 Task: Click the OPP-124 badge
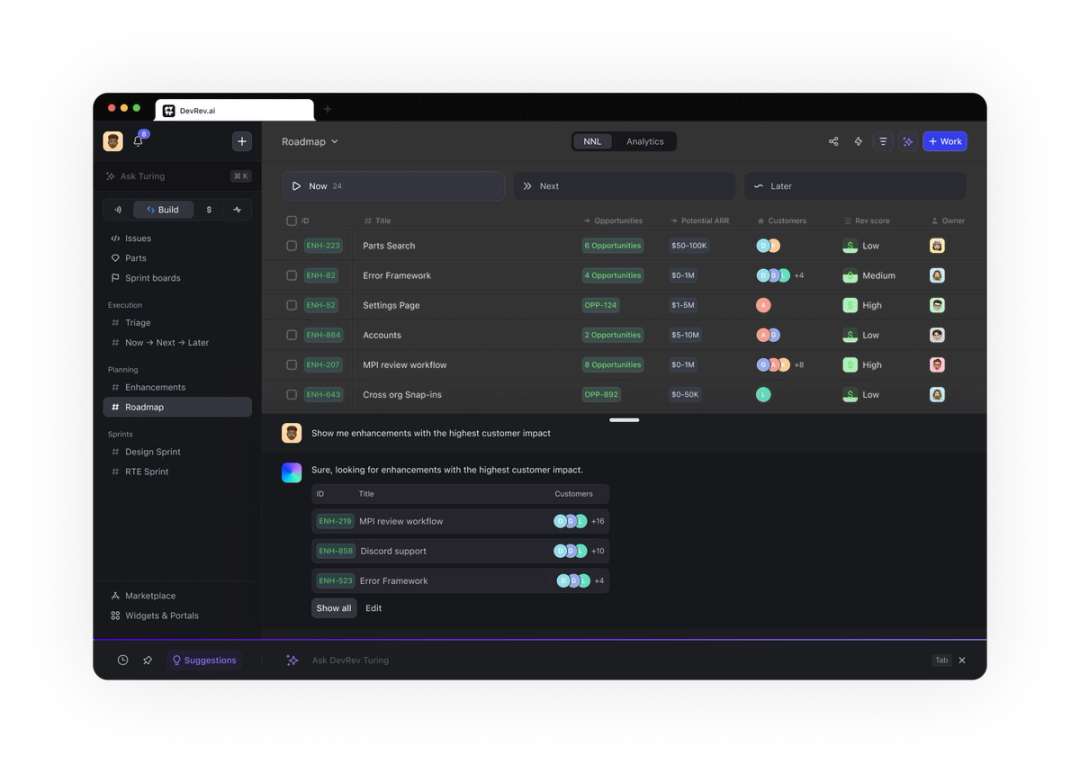(x=601, y=305)
